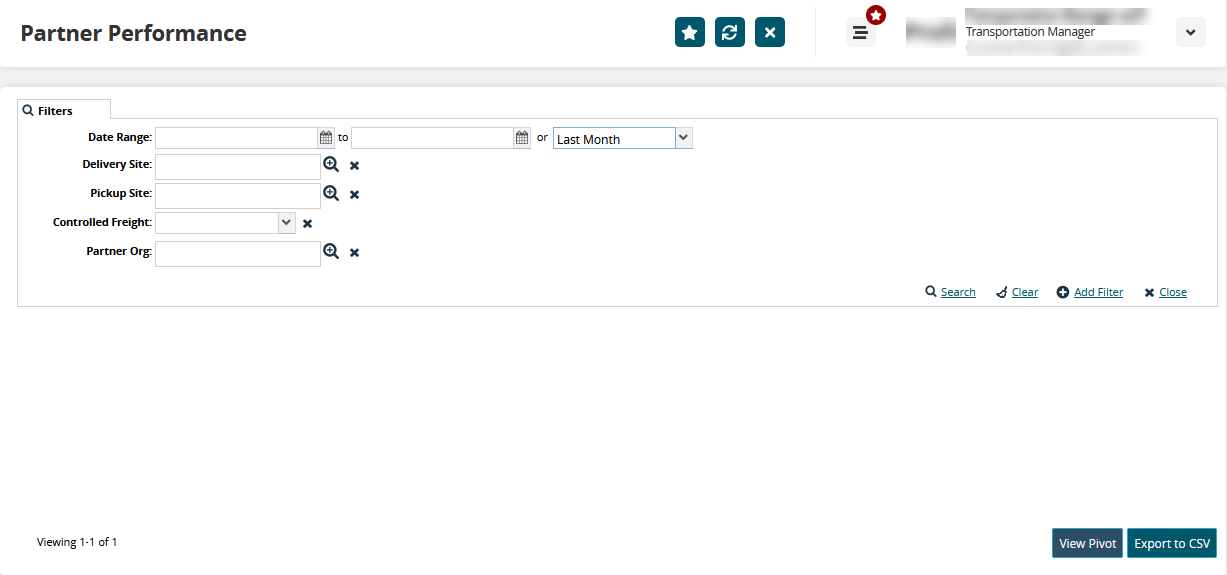Open calendar picker for end date

point(522,138)
